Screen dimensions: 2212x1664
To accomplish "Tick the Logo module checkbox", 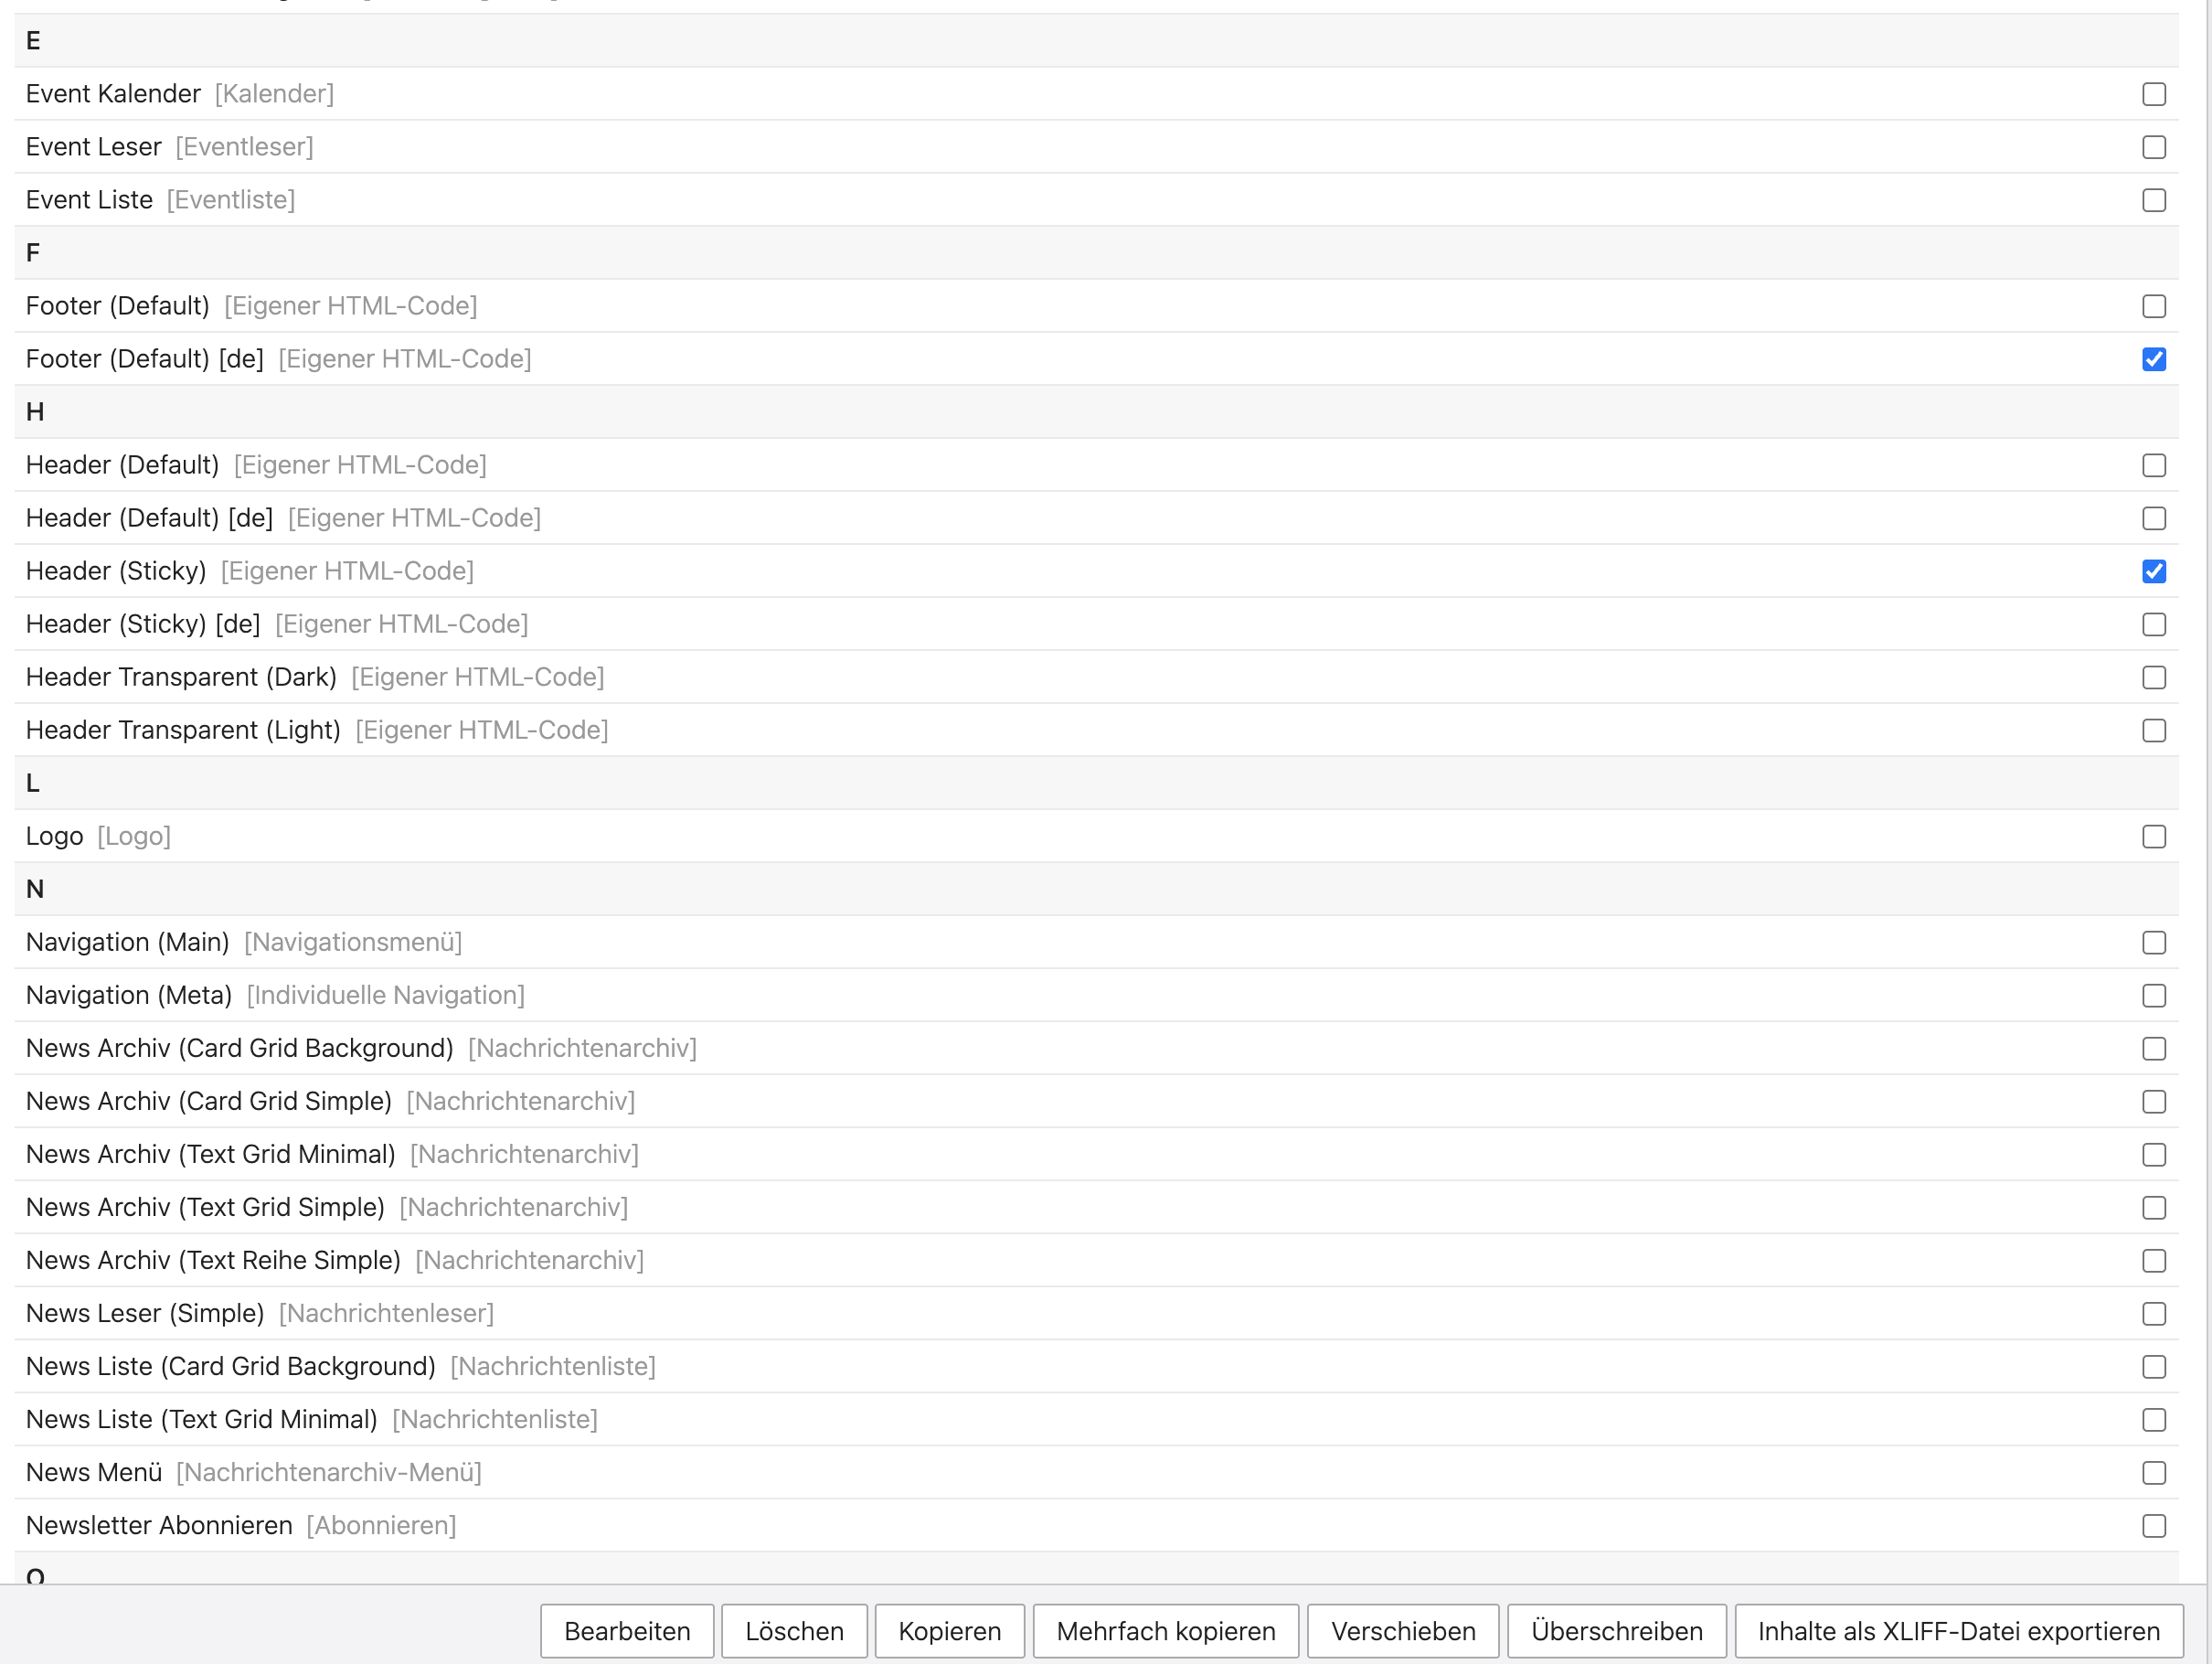I will coord(2154,836).
